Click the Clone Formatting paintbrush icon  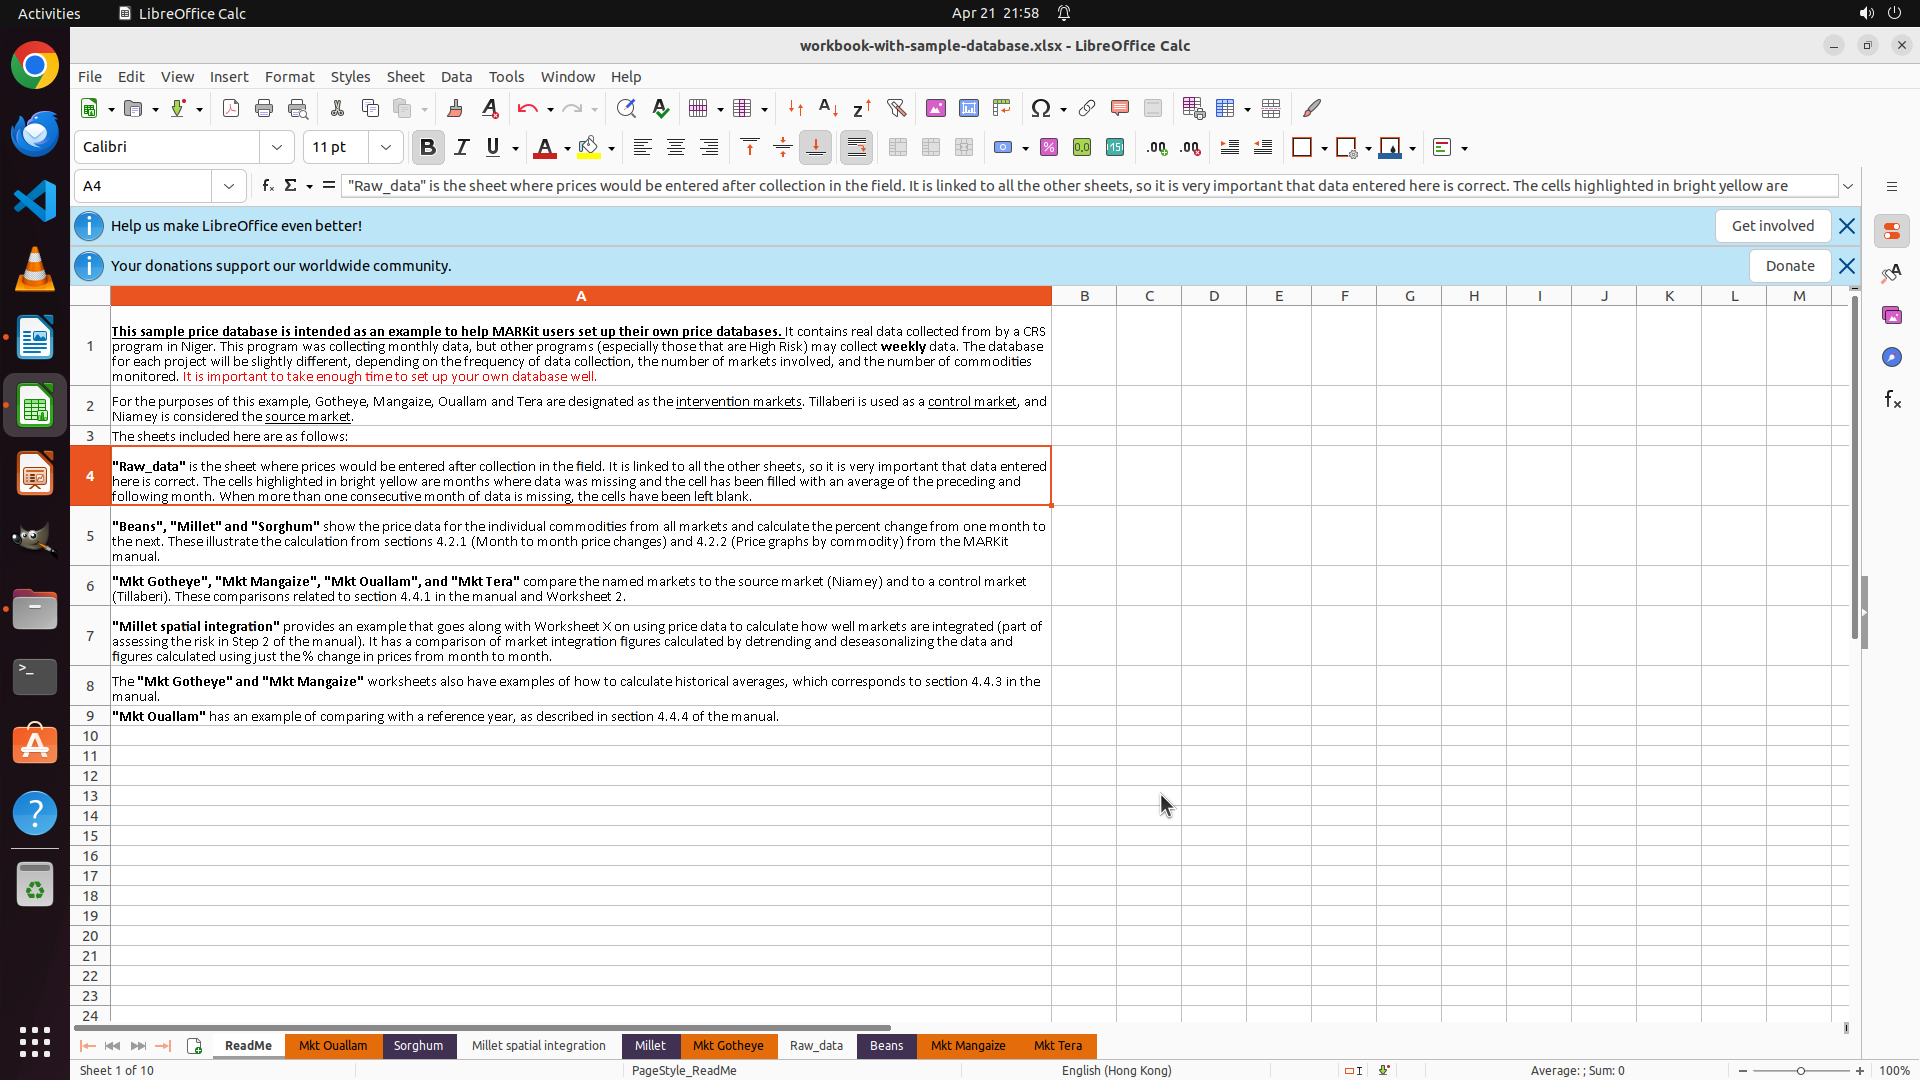pos(455,108)
